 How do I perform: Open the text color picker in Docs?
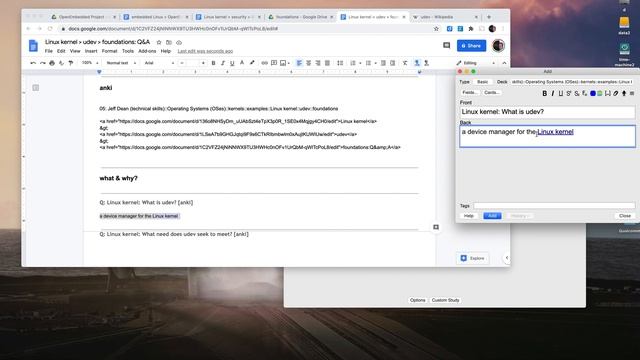[x=242, y=63]
